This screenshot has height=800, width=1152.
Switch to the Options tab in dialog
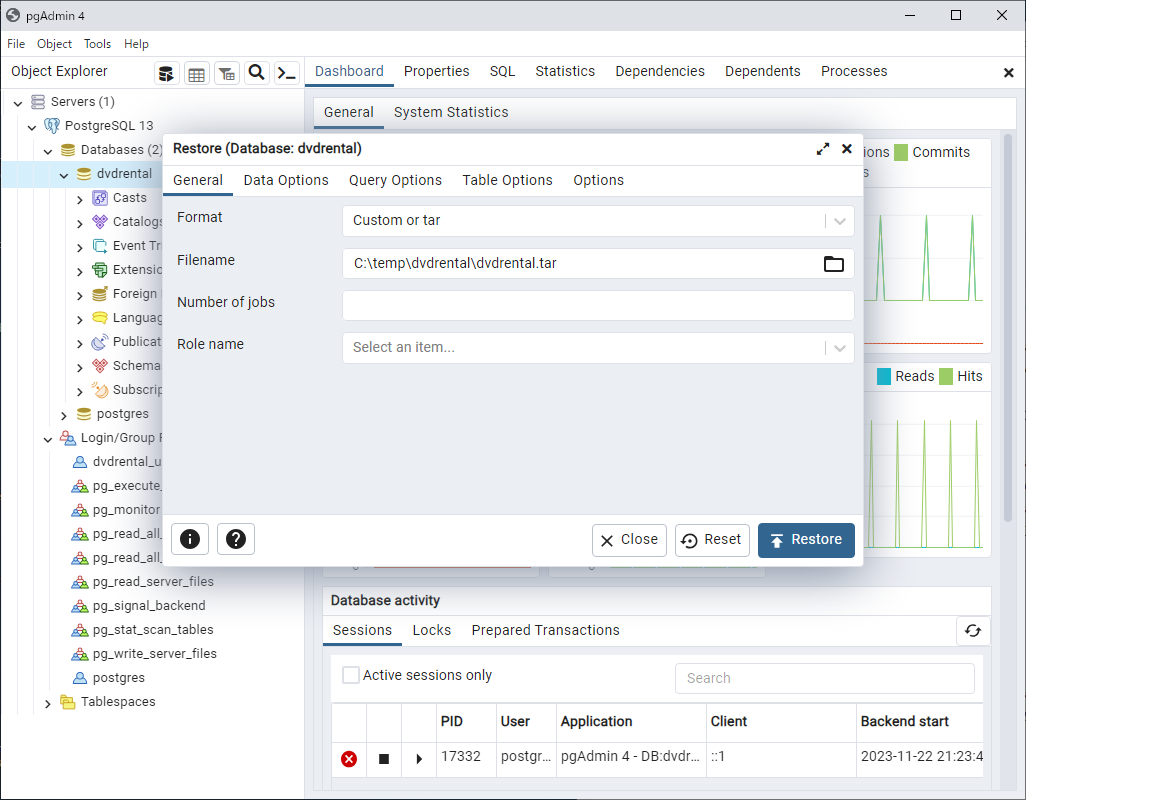tap(598, 181)
